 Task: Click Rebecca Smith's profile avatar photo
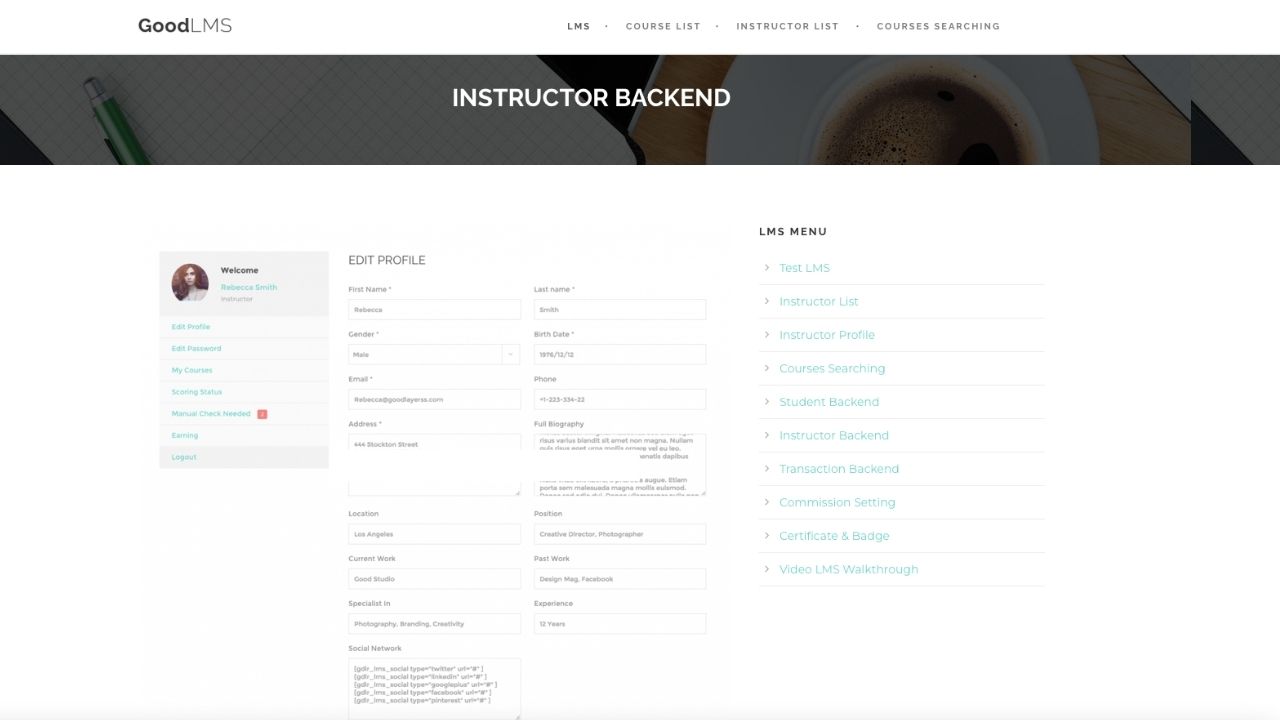pyautogui.click(x=190, y=283)
